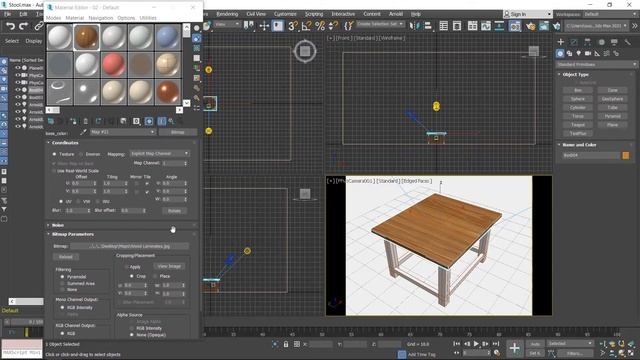
Task: Enable Use Real-World Scale checkbox
Action: pos(54,171)
